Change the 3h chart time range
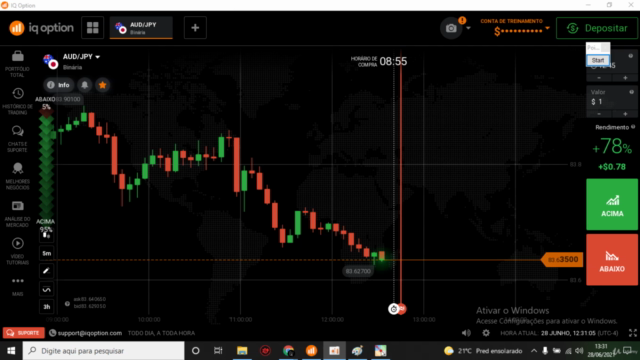This screenshot has height=360, width=640. click(47, 307)
